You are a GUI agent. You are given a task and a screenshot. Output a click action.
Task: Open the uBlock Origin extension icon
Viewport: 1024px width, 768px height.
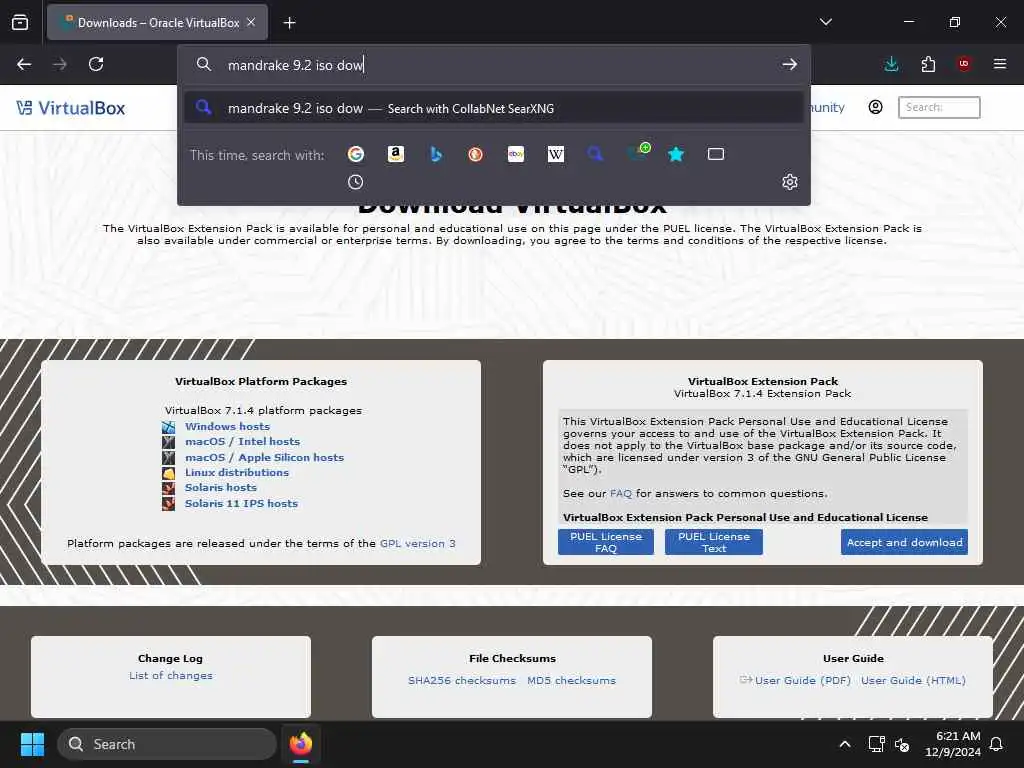click(964, 64)
